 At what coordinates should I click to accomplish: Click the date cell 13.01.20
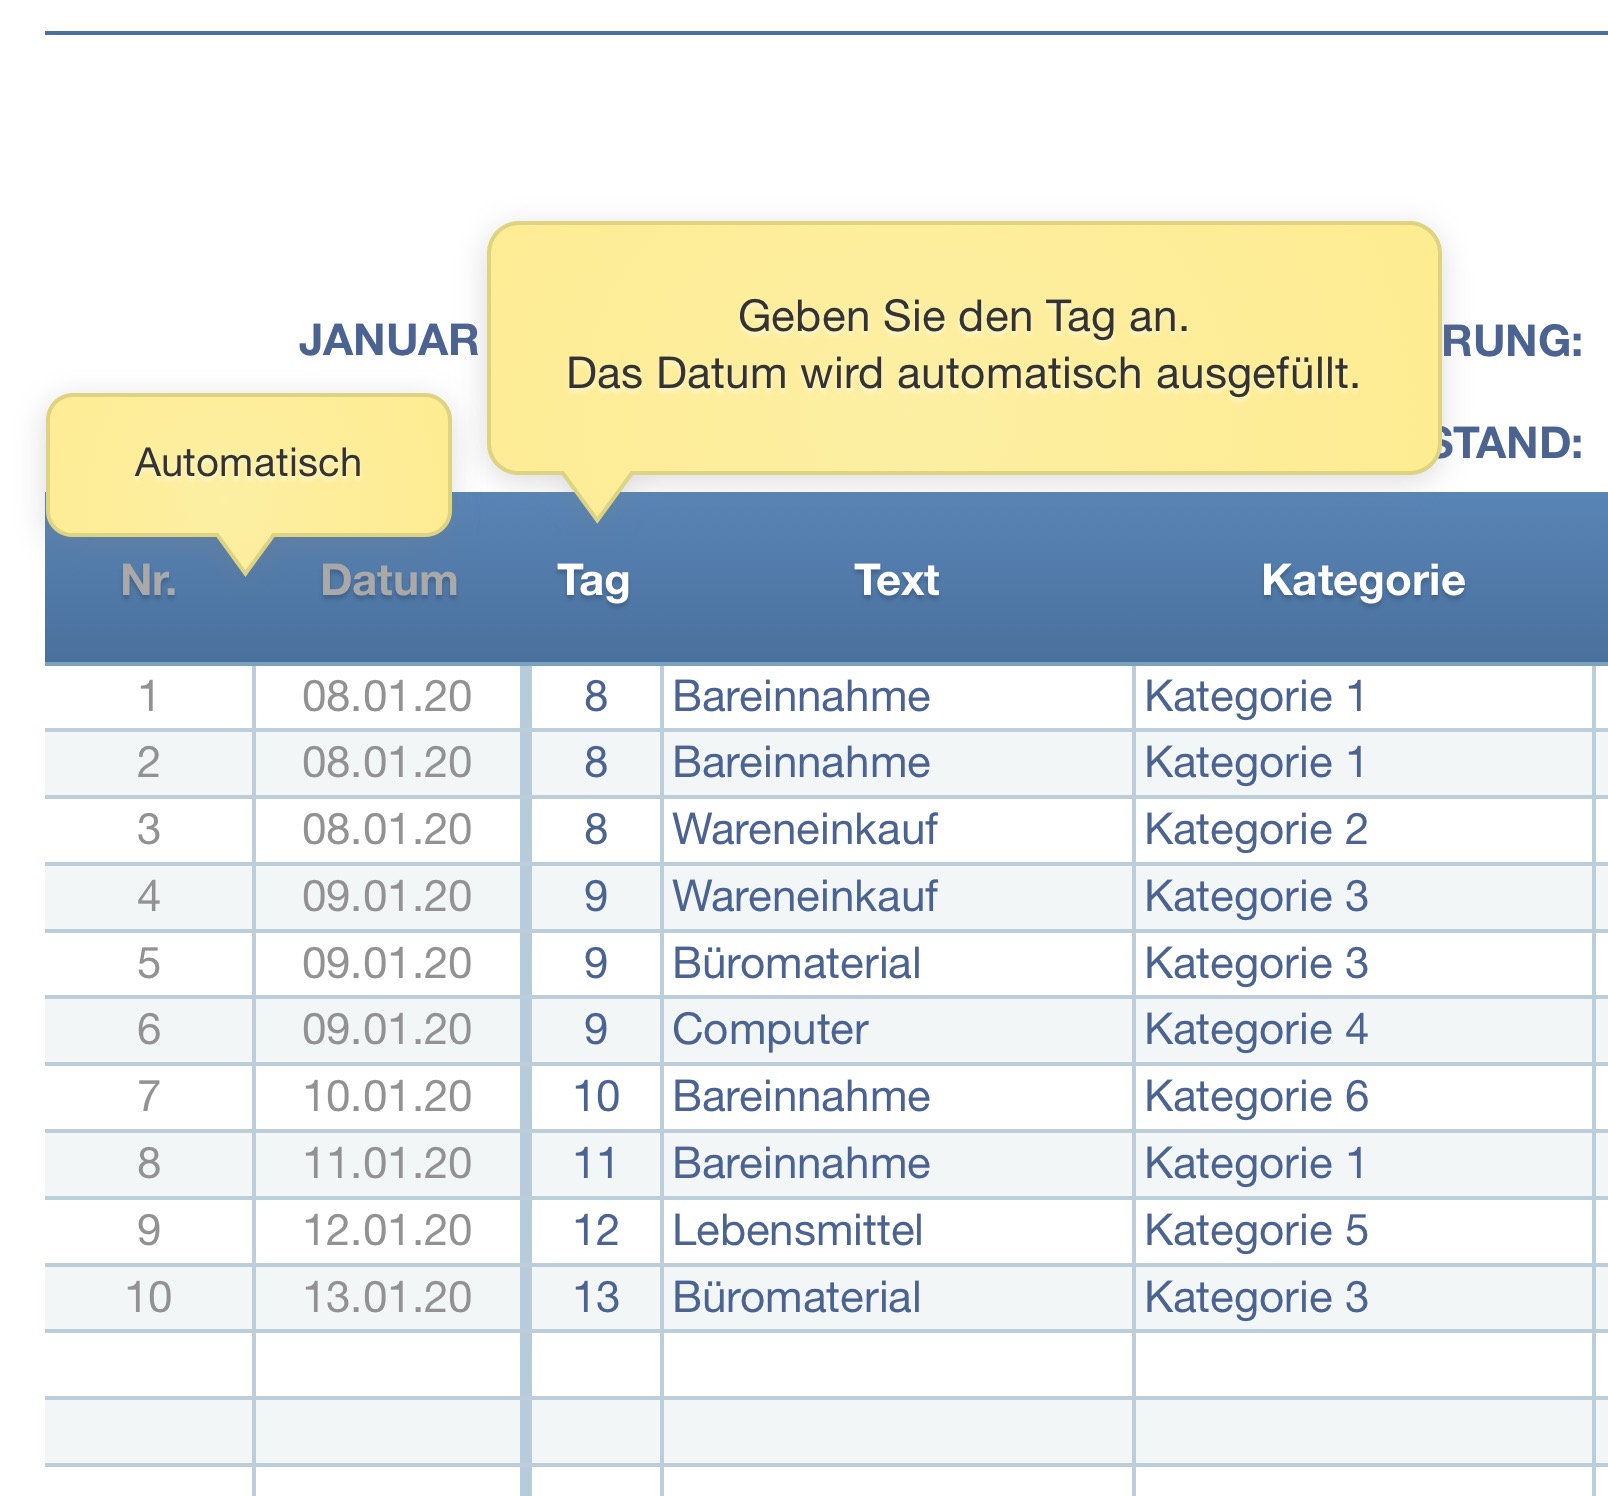pyautogui.click(x=388, y=1298)
